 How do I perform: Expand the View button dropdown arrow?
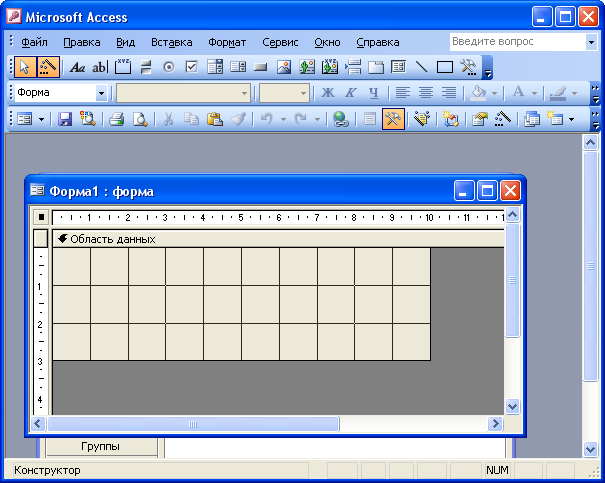(41, 119)
